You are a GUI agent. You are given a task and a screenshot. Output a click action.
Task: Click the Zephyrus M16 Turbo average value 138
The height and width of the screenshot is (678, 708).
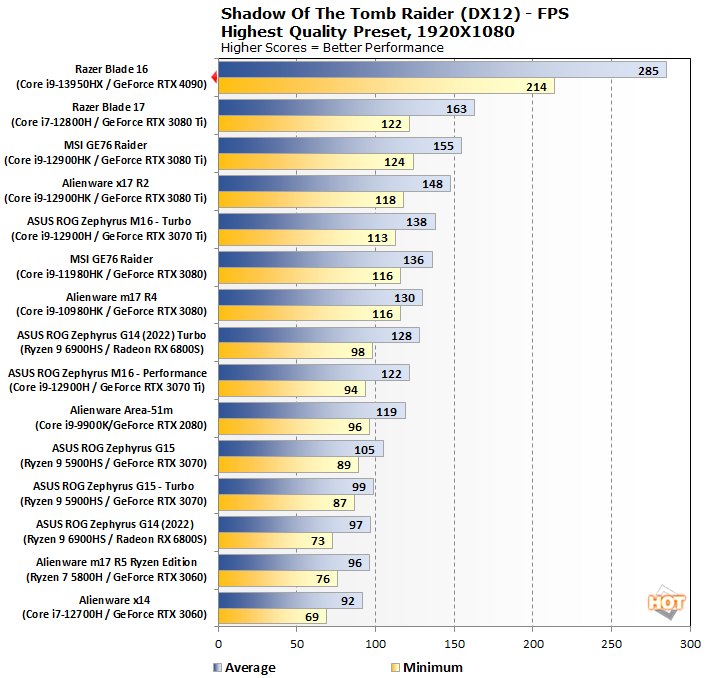coord(416,222)
